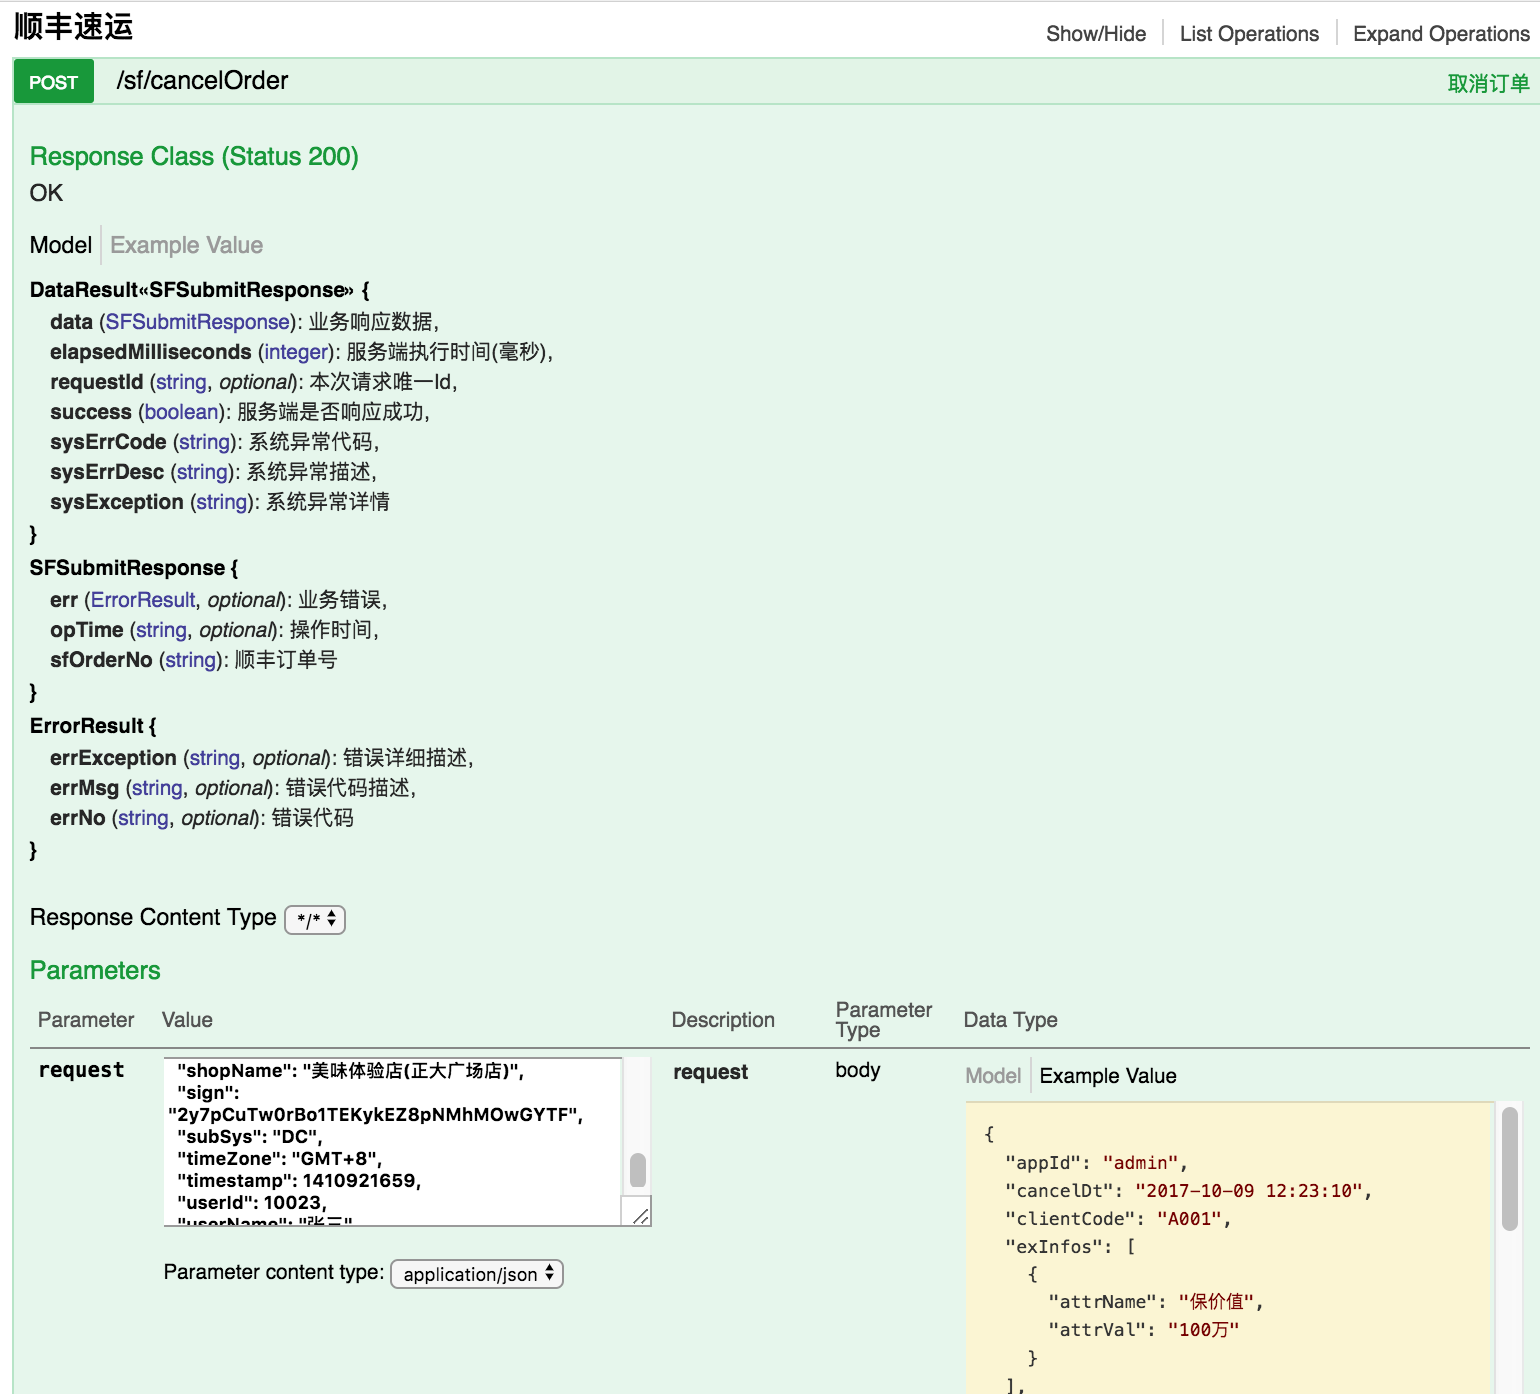The height and width of the screenshot is (1394, 1540).
Task: Click the Show/Hide link
Action: [x=1096, y=34]
